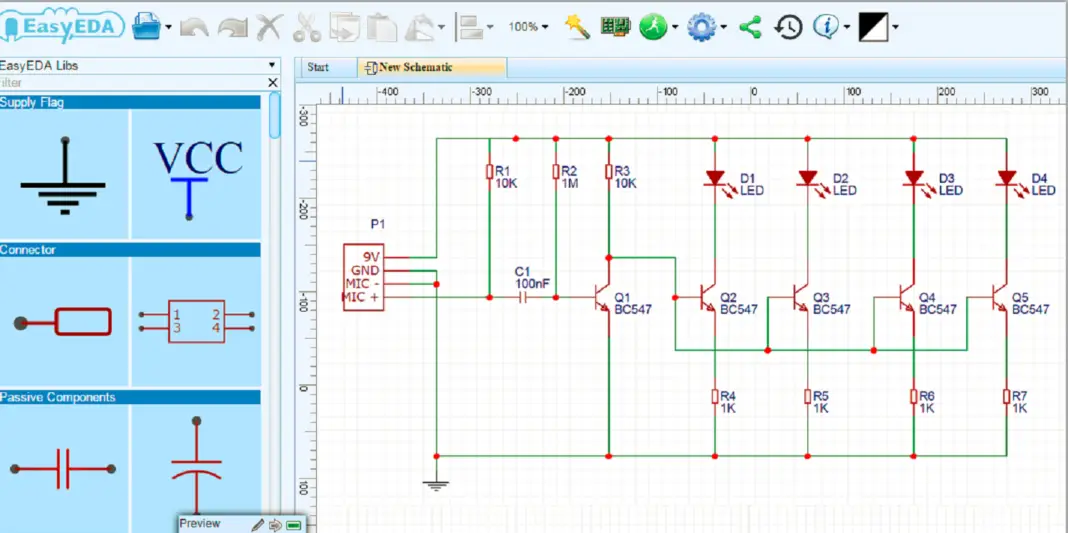Open the History clock icon
Viewport: 1068px width, 533px height.
pos(789,27)
